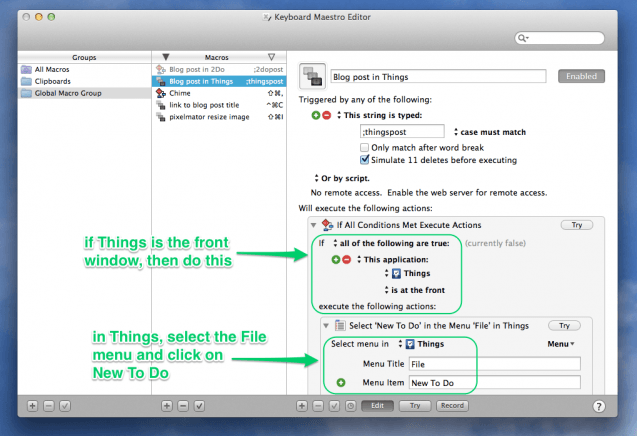Select the Blog post in 2Do macro
Viewport: 637px width, 436px height.
click(219, 69)
